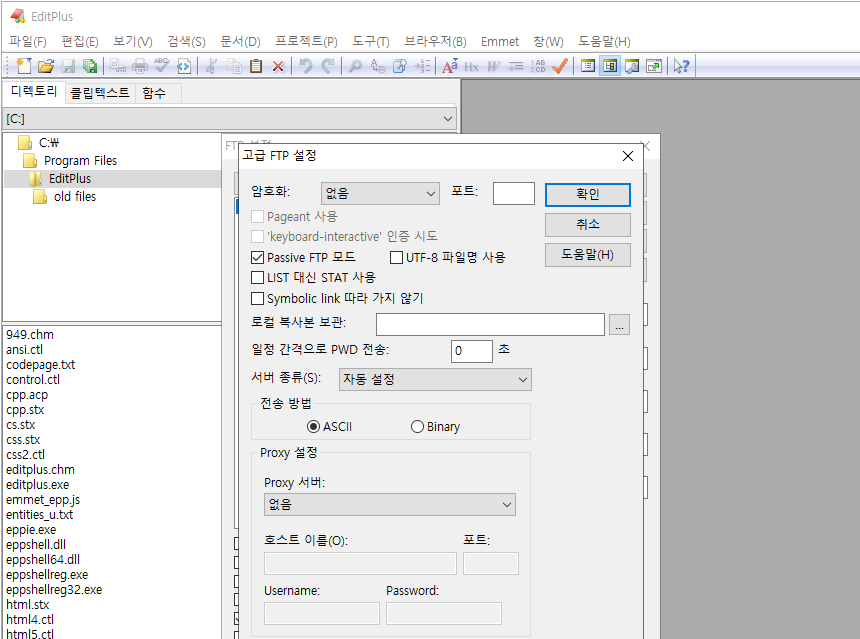The width and height of the screenshot is (860, 639).
Task: Click the 도움말(H) button in dialog
Action: [x=587, y=255]
